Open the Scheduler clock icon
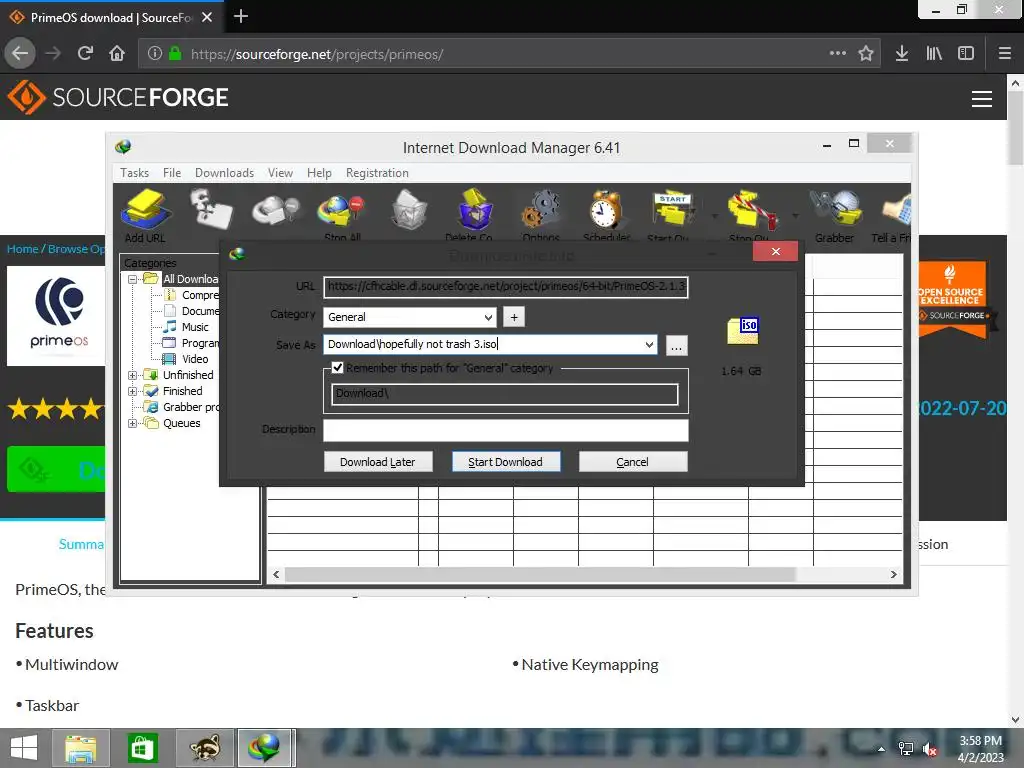 [x=607, y=216]
